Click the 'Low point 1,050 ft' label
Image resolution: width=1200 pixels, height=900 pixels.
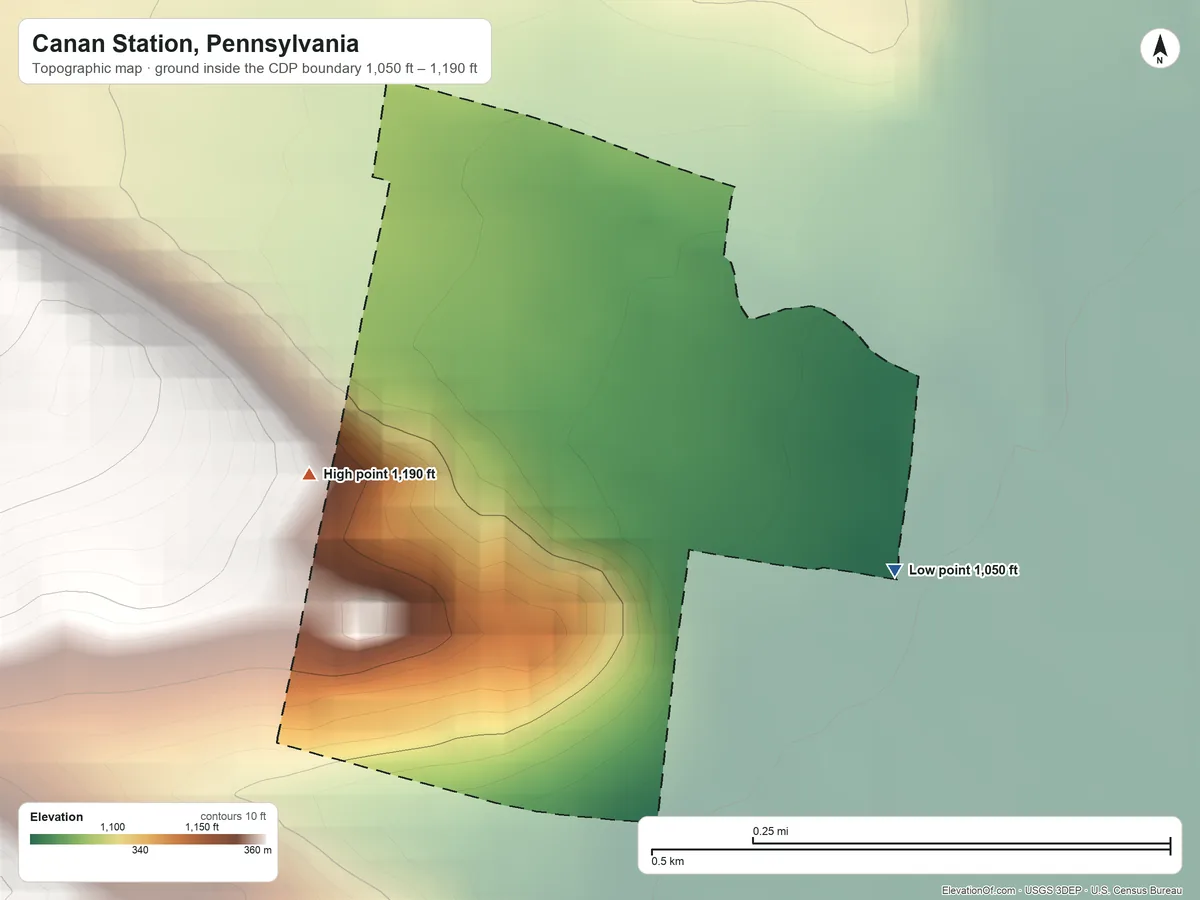[x=963, y=570]
